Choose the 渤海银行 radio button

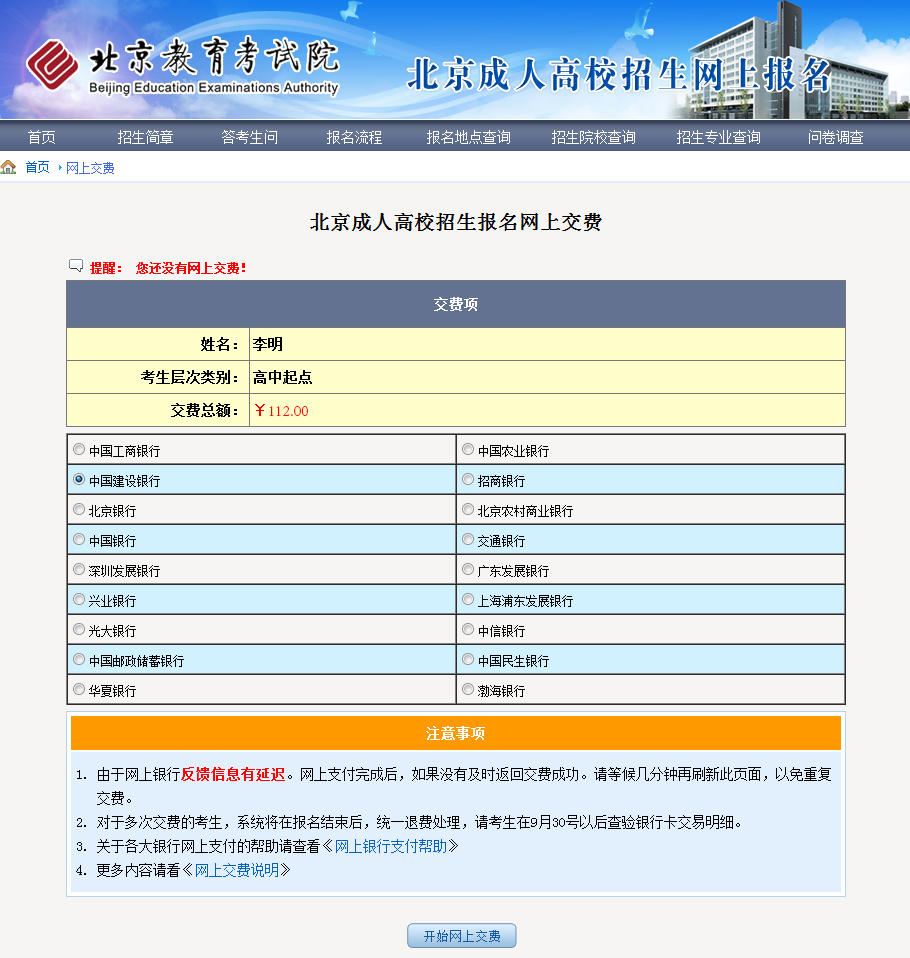click(468, 689)
